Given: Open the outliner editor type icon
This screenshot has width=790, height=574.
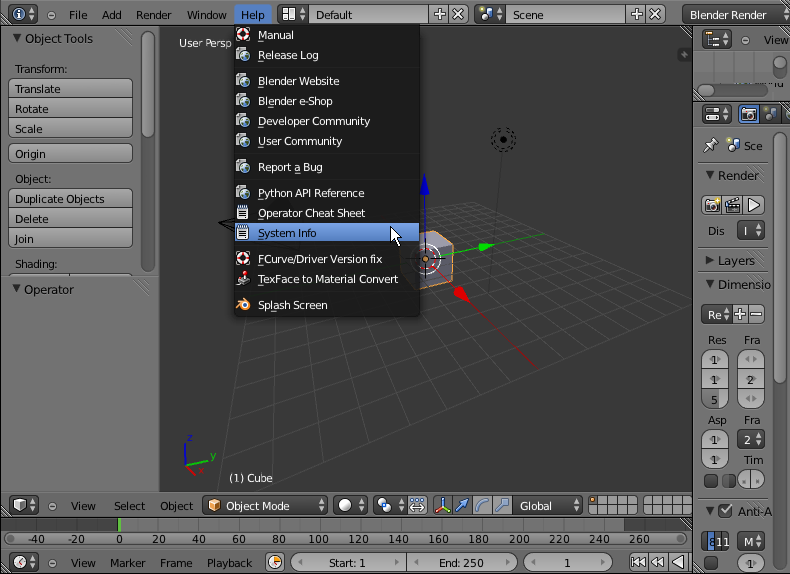Looking at the screenshot, I should tap(716, 39).
